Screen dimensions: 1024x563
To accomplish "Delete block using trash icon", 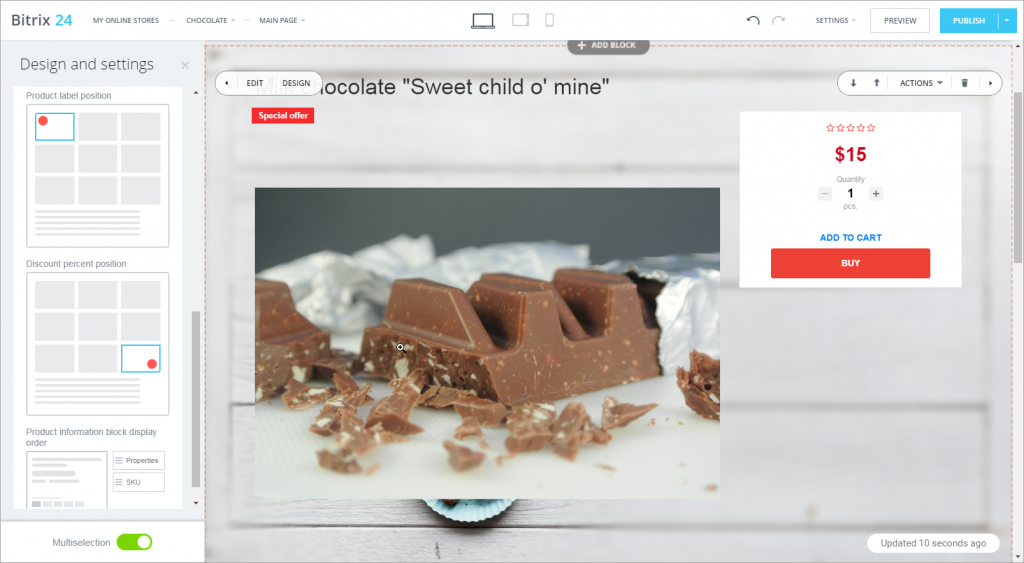I will 965,83.
